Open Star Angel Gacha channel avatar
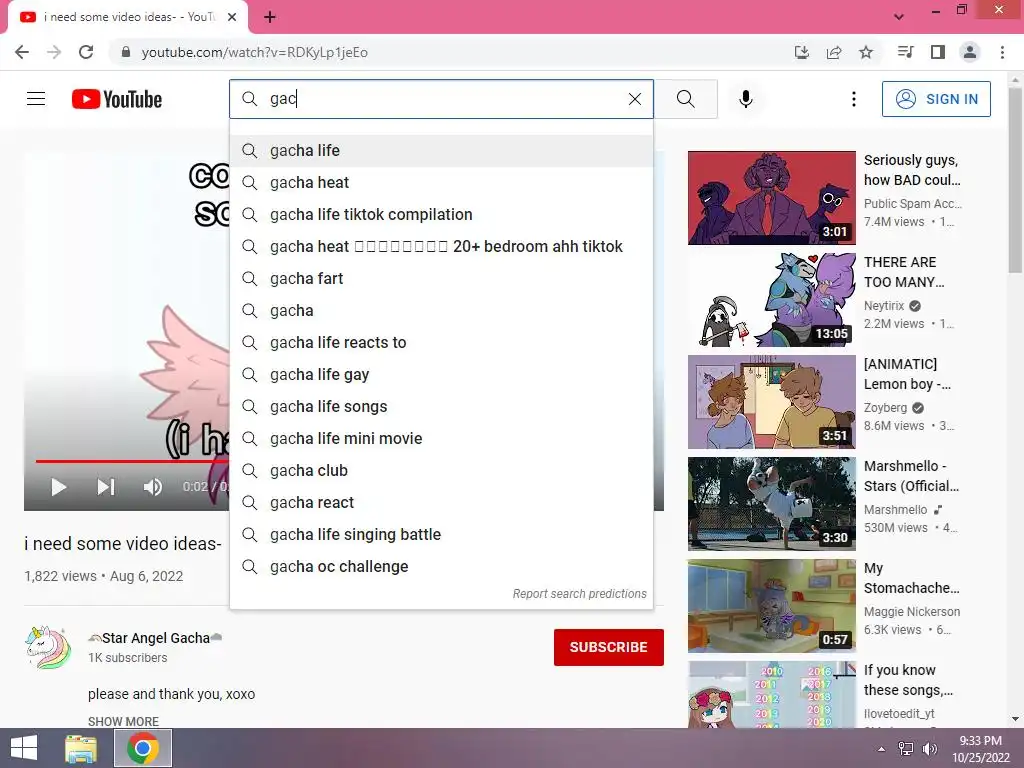Screen dimensions: 1024x768 pyautogui.click(x=48, y=647)
